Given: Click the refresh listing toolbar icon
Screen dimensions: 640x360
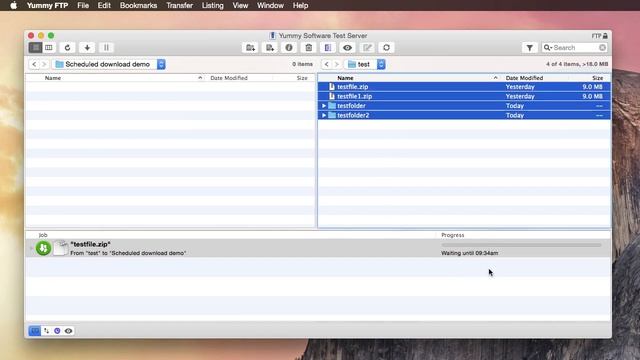Looking at the screenshot, I should coord(67,48).
